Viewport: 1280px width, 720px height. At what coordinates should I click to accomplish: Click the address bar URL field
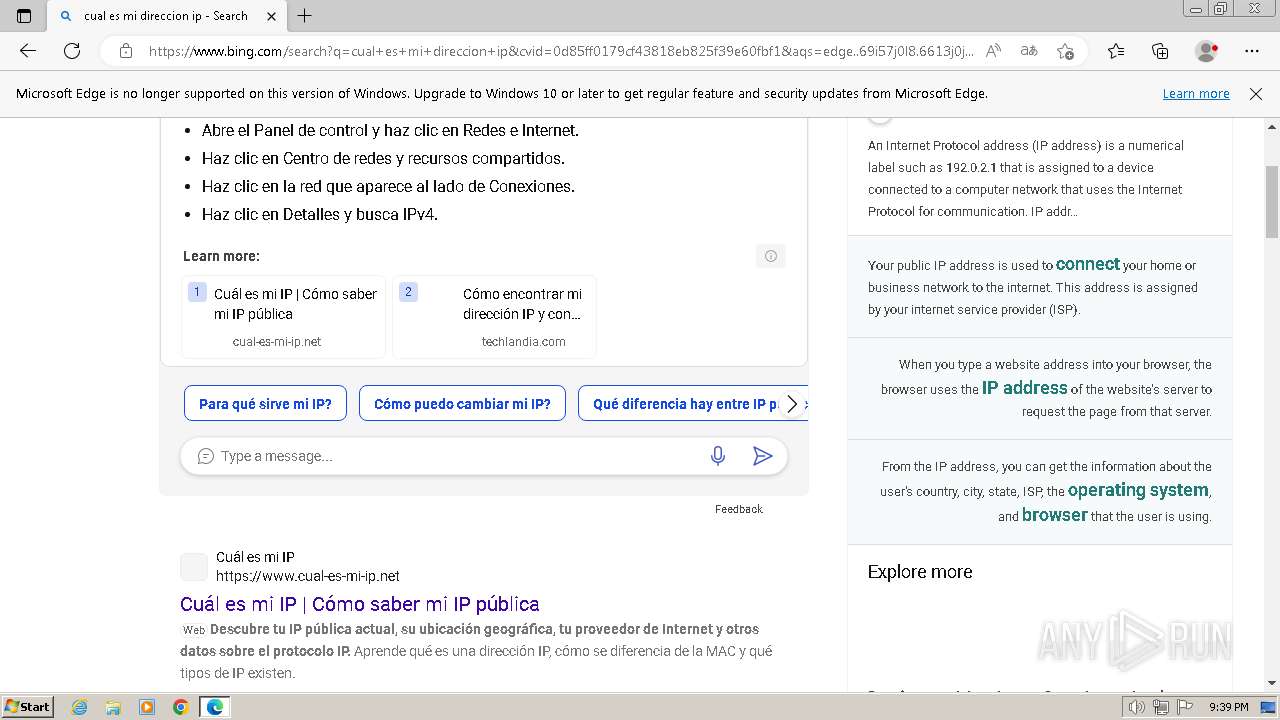560,51
